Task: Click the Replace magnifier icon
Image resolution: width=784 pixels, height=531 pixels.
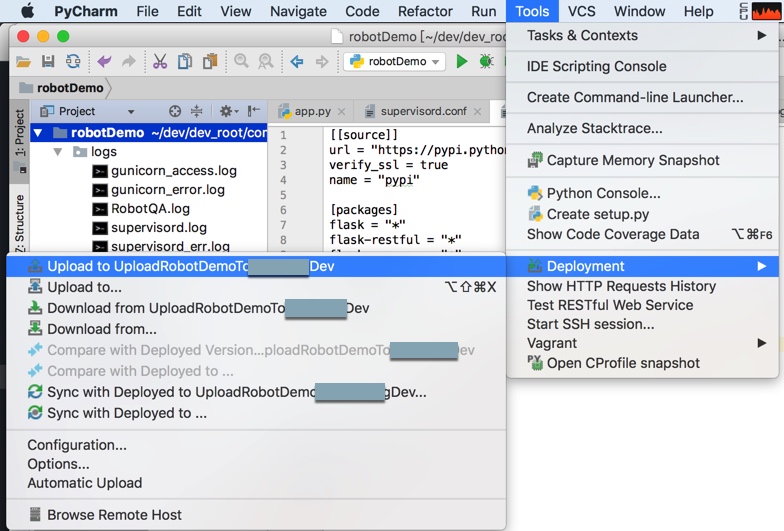Action: click(266, 62)
